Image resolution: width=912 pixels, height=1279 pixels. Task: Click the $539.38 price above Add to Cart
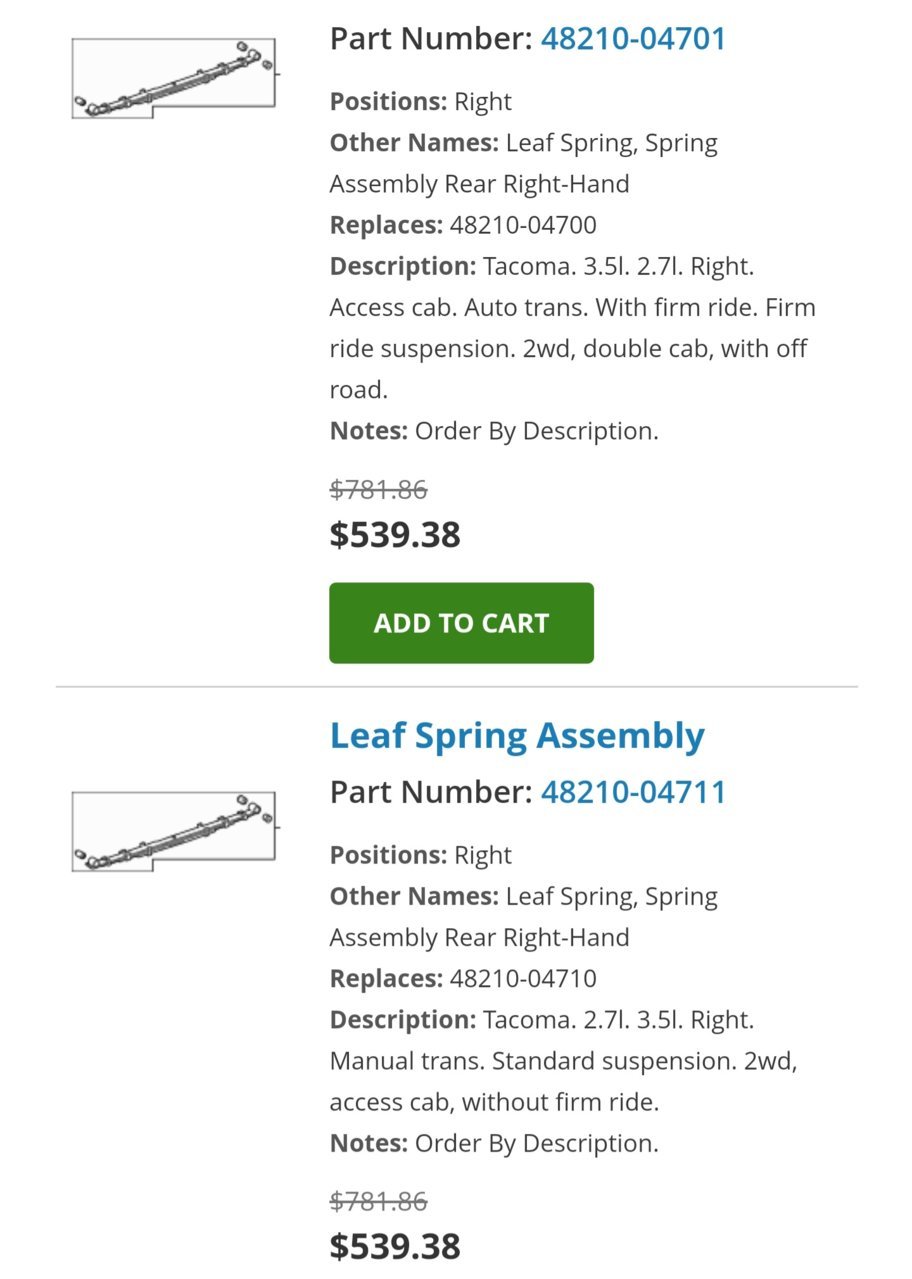point(395,535)
